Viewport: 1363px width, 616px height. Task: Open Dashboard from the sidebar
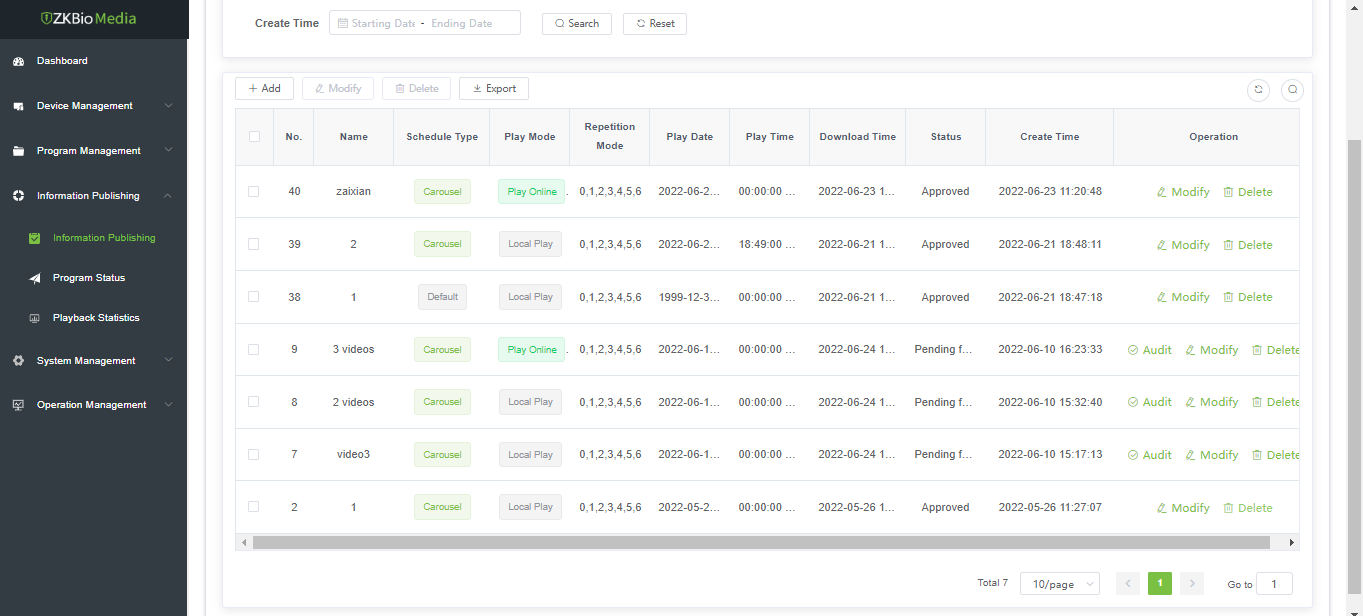62,61
